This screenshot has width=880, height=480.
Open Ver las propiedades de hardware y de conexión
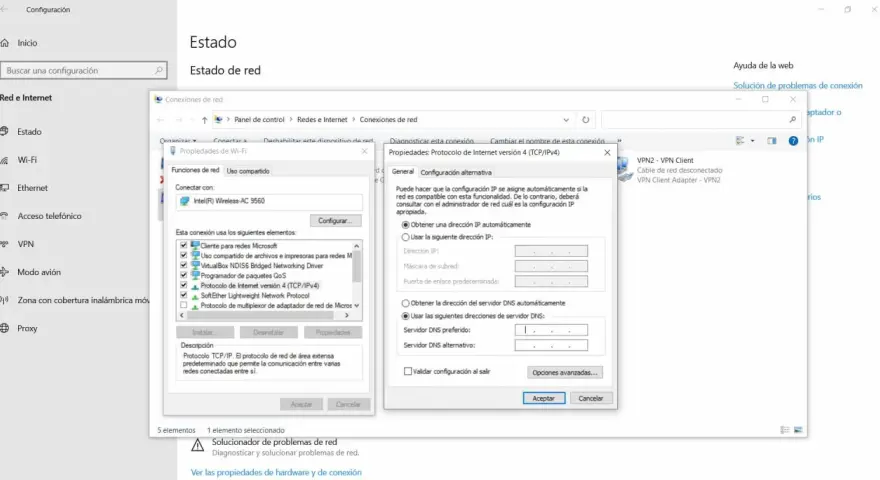276,472
